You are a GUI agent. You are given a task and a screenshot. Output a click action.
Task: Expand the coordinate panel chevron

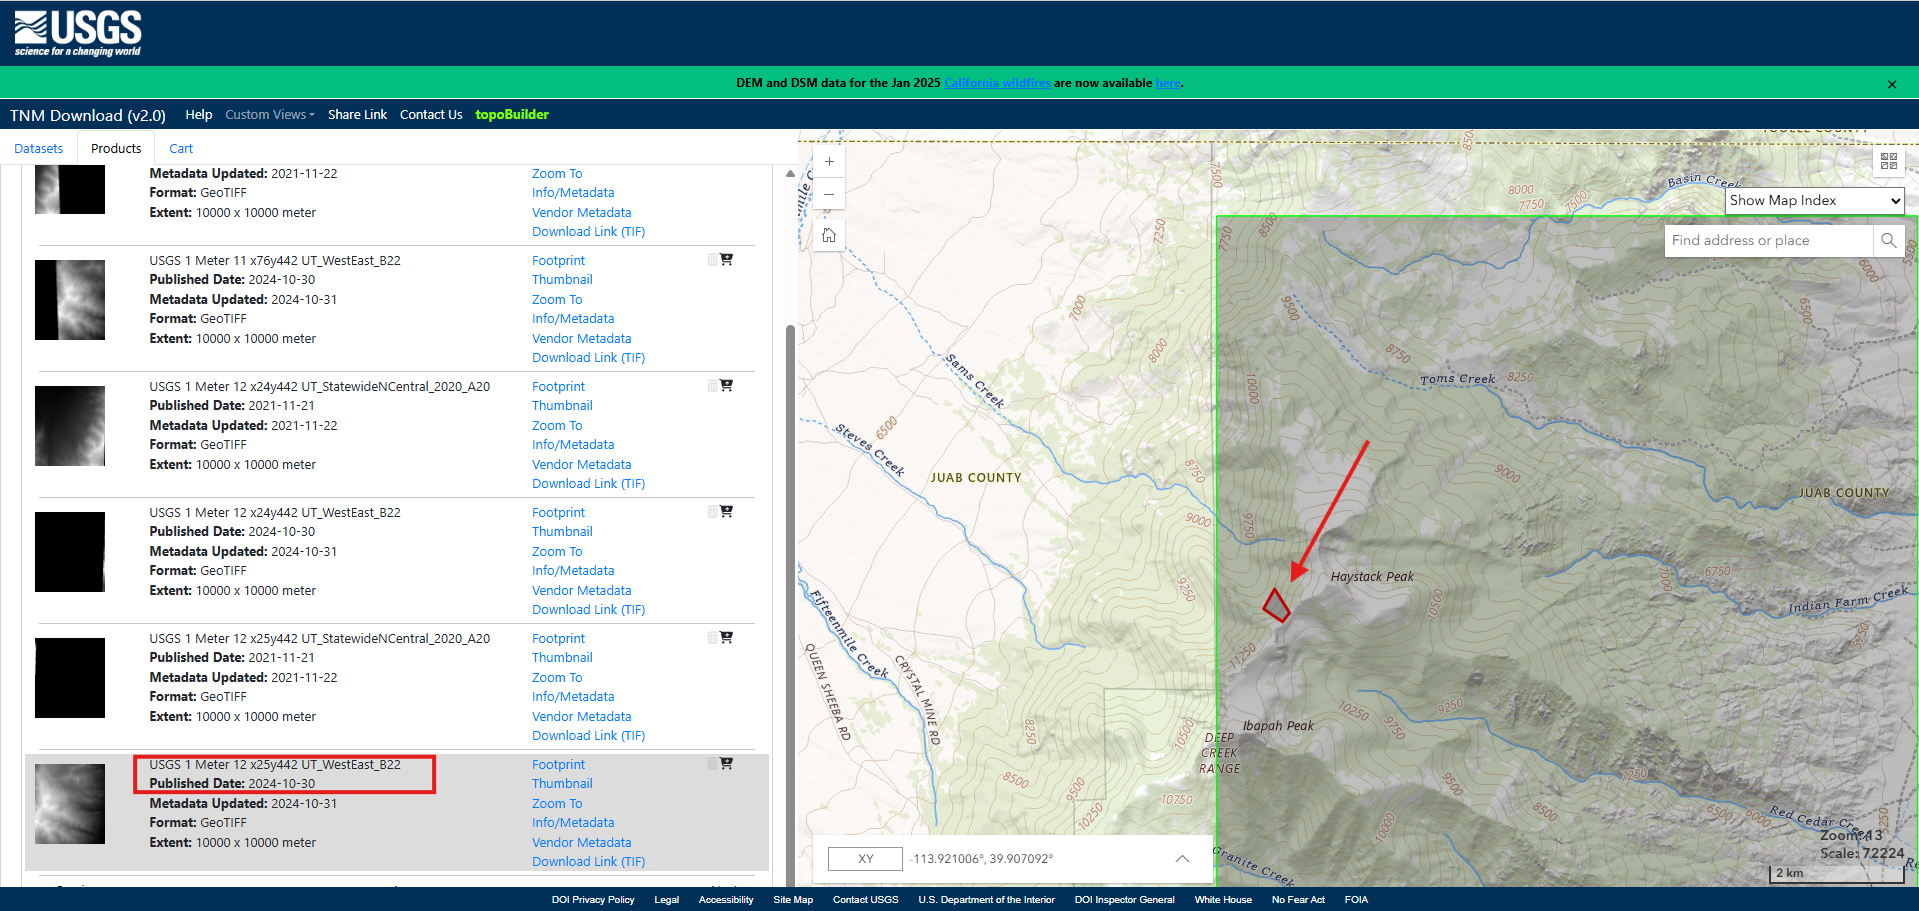[x=1182, y=859]
